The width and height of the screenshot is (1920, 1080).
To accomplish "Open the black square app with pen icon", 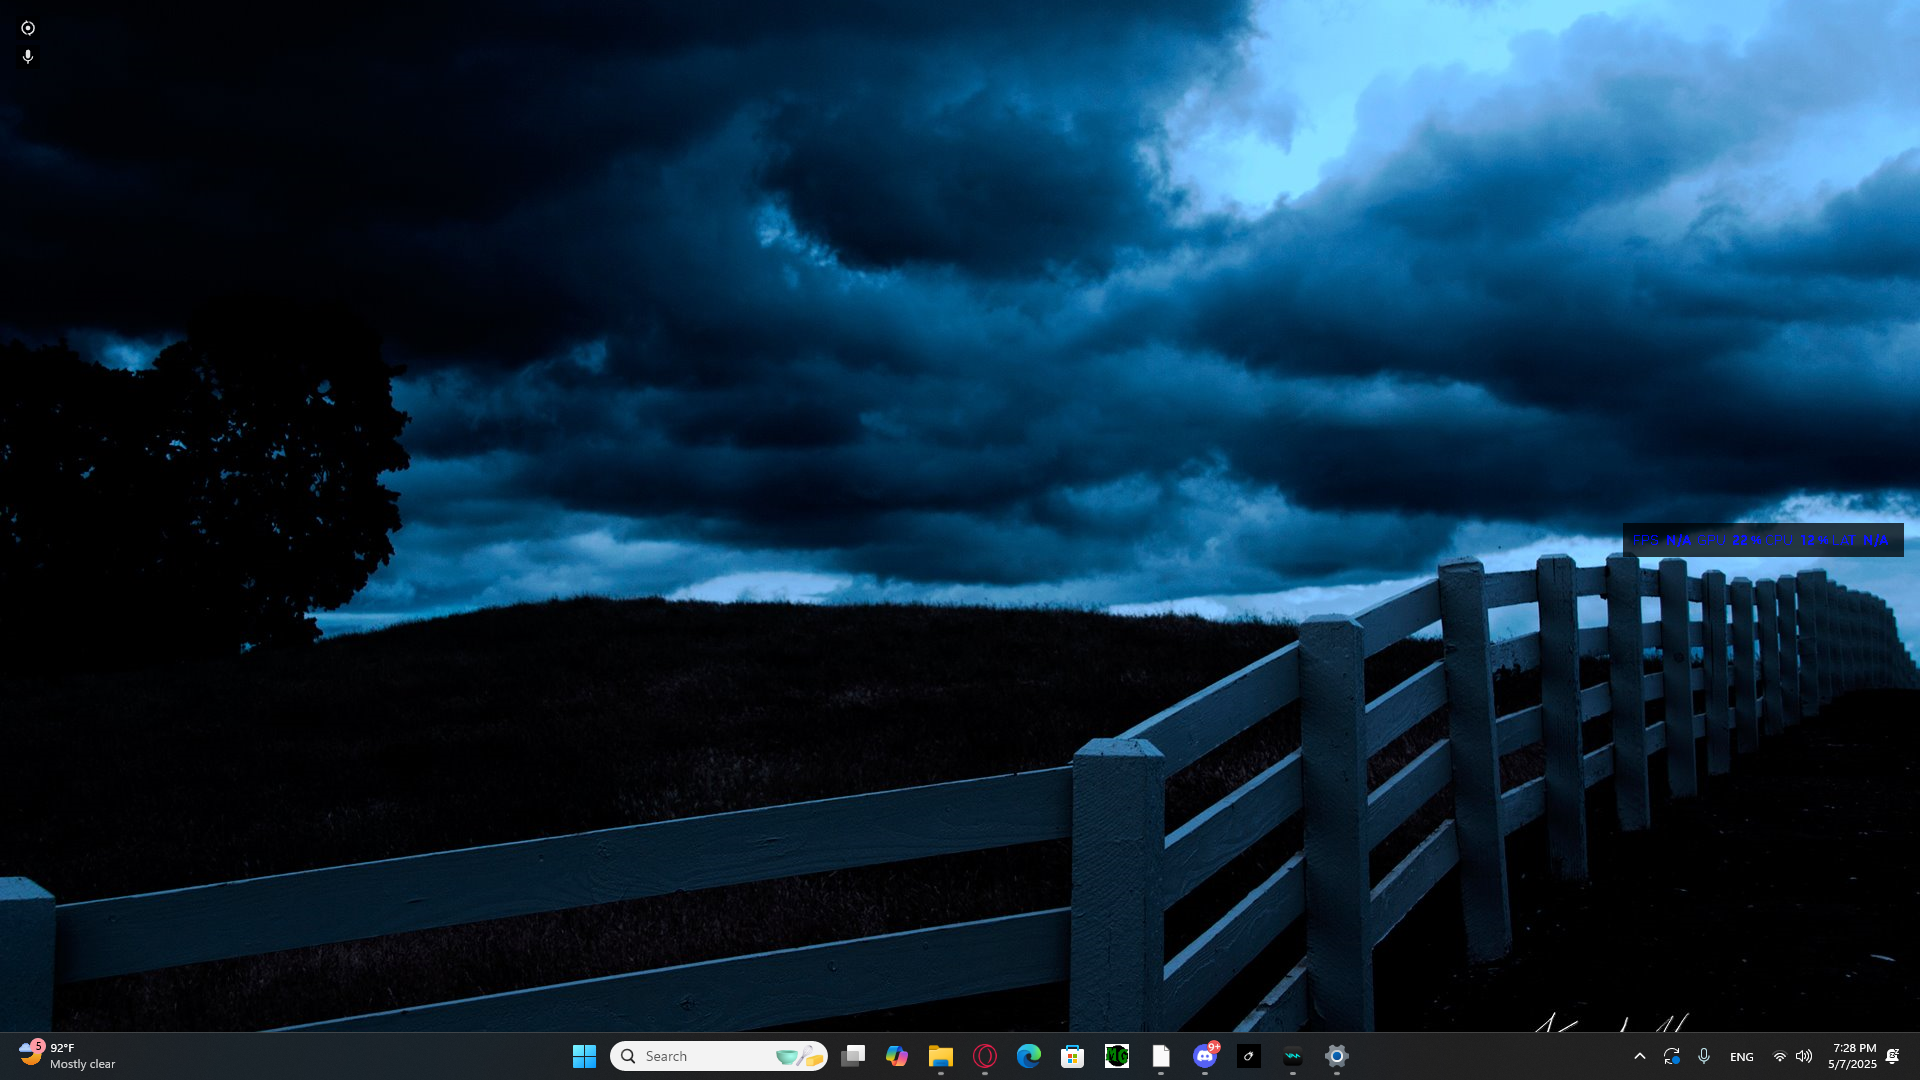I will pos(1249,1056).
